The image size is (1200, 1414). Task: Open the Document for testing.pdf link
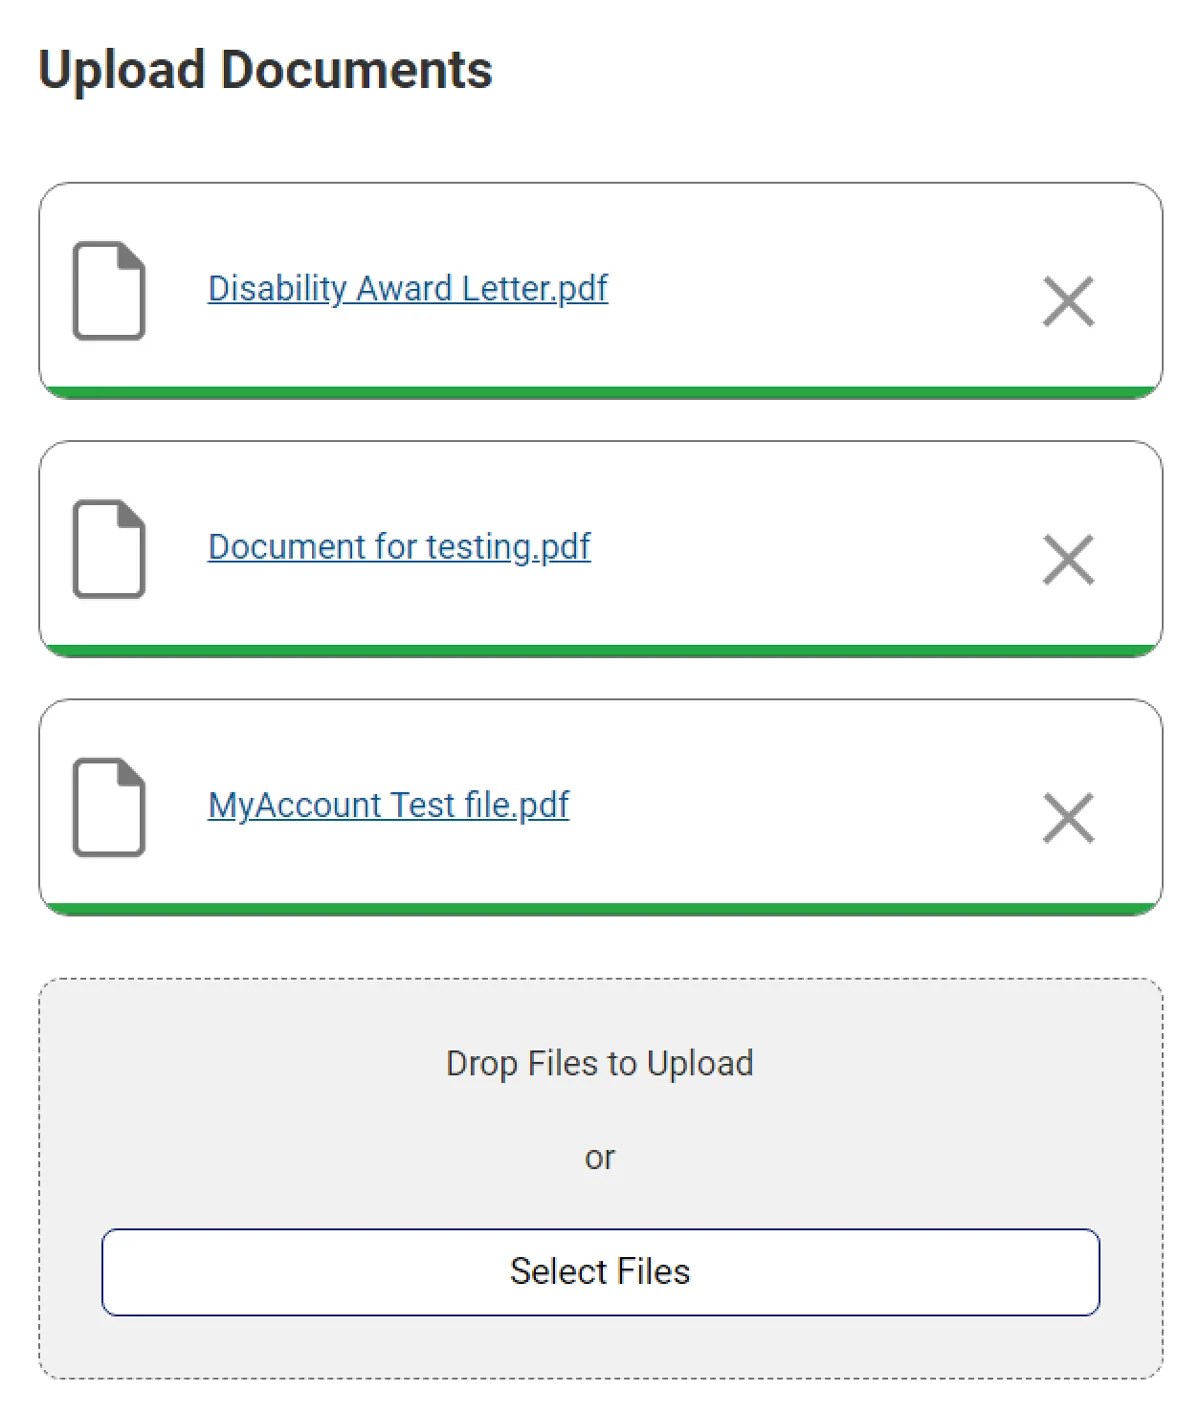click(399, 547)
